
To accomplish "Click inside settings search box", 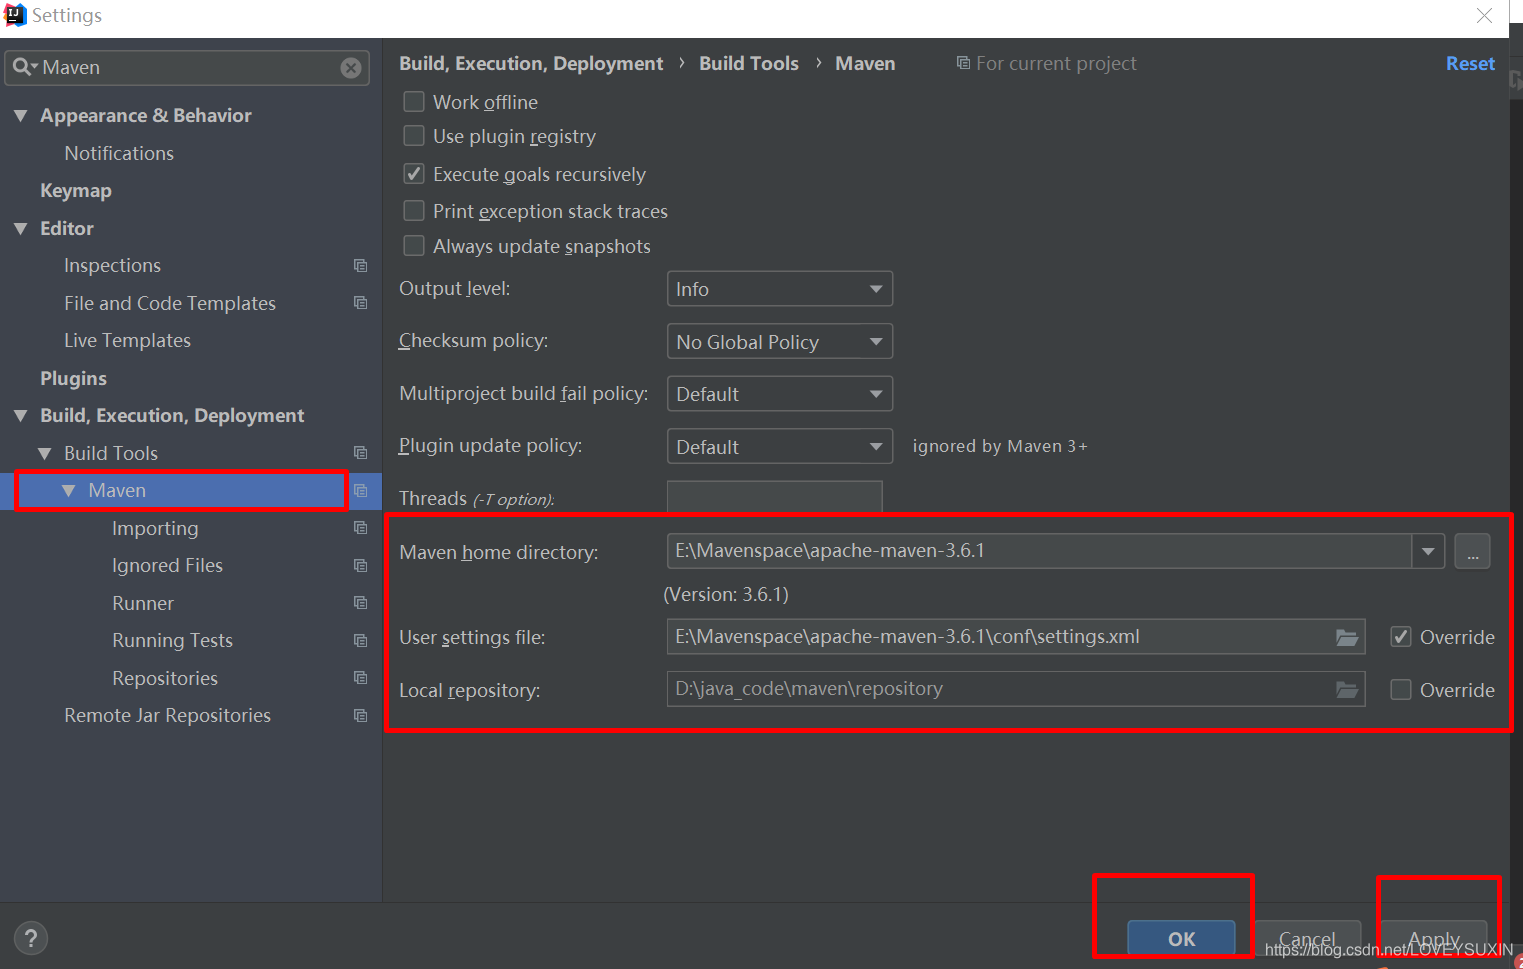I will pos(187,68).
